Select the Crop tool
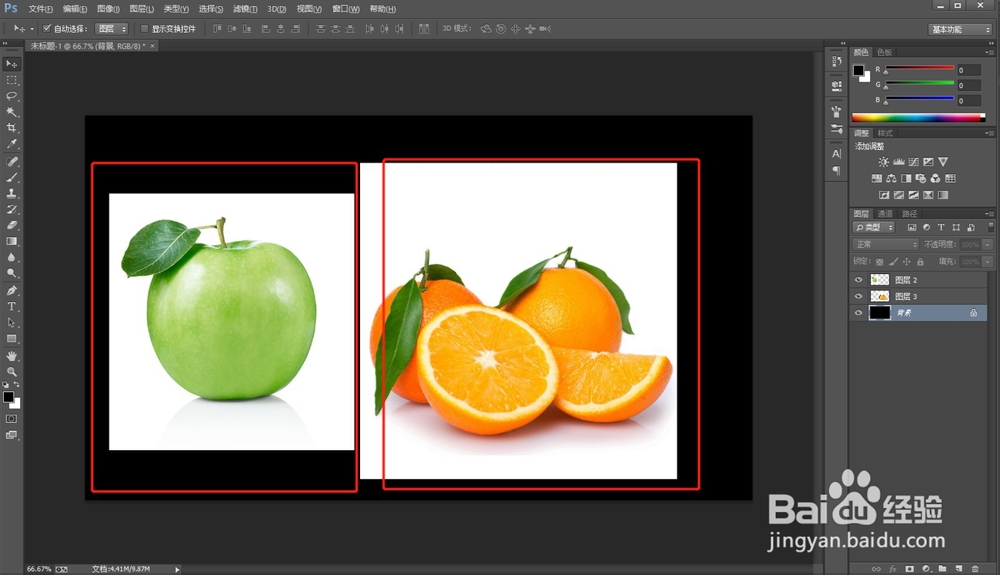Image resolution: width=1000 pixels, height=575 pixels. 11,128
